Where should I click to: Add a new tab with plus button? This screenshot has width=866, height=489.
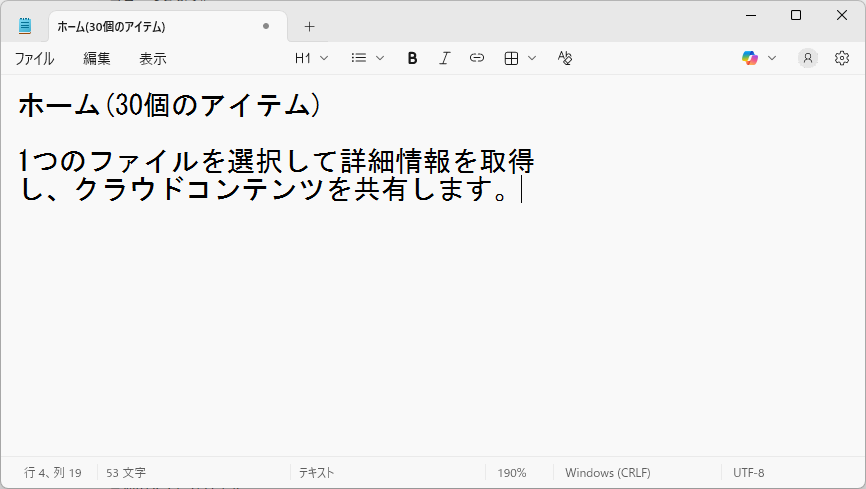tap(309, 26)
